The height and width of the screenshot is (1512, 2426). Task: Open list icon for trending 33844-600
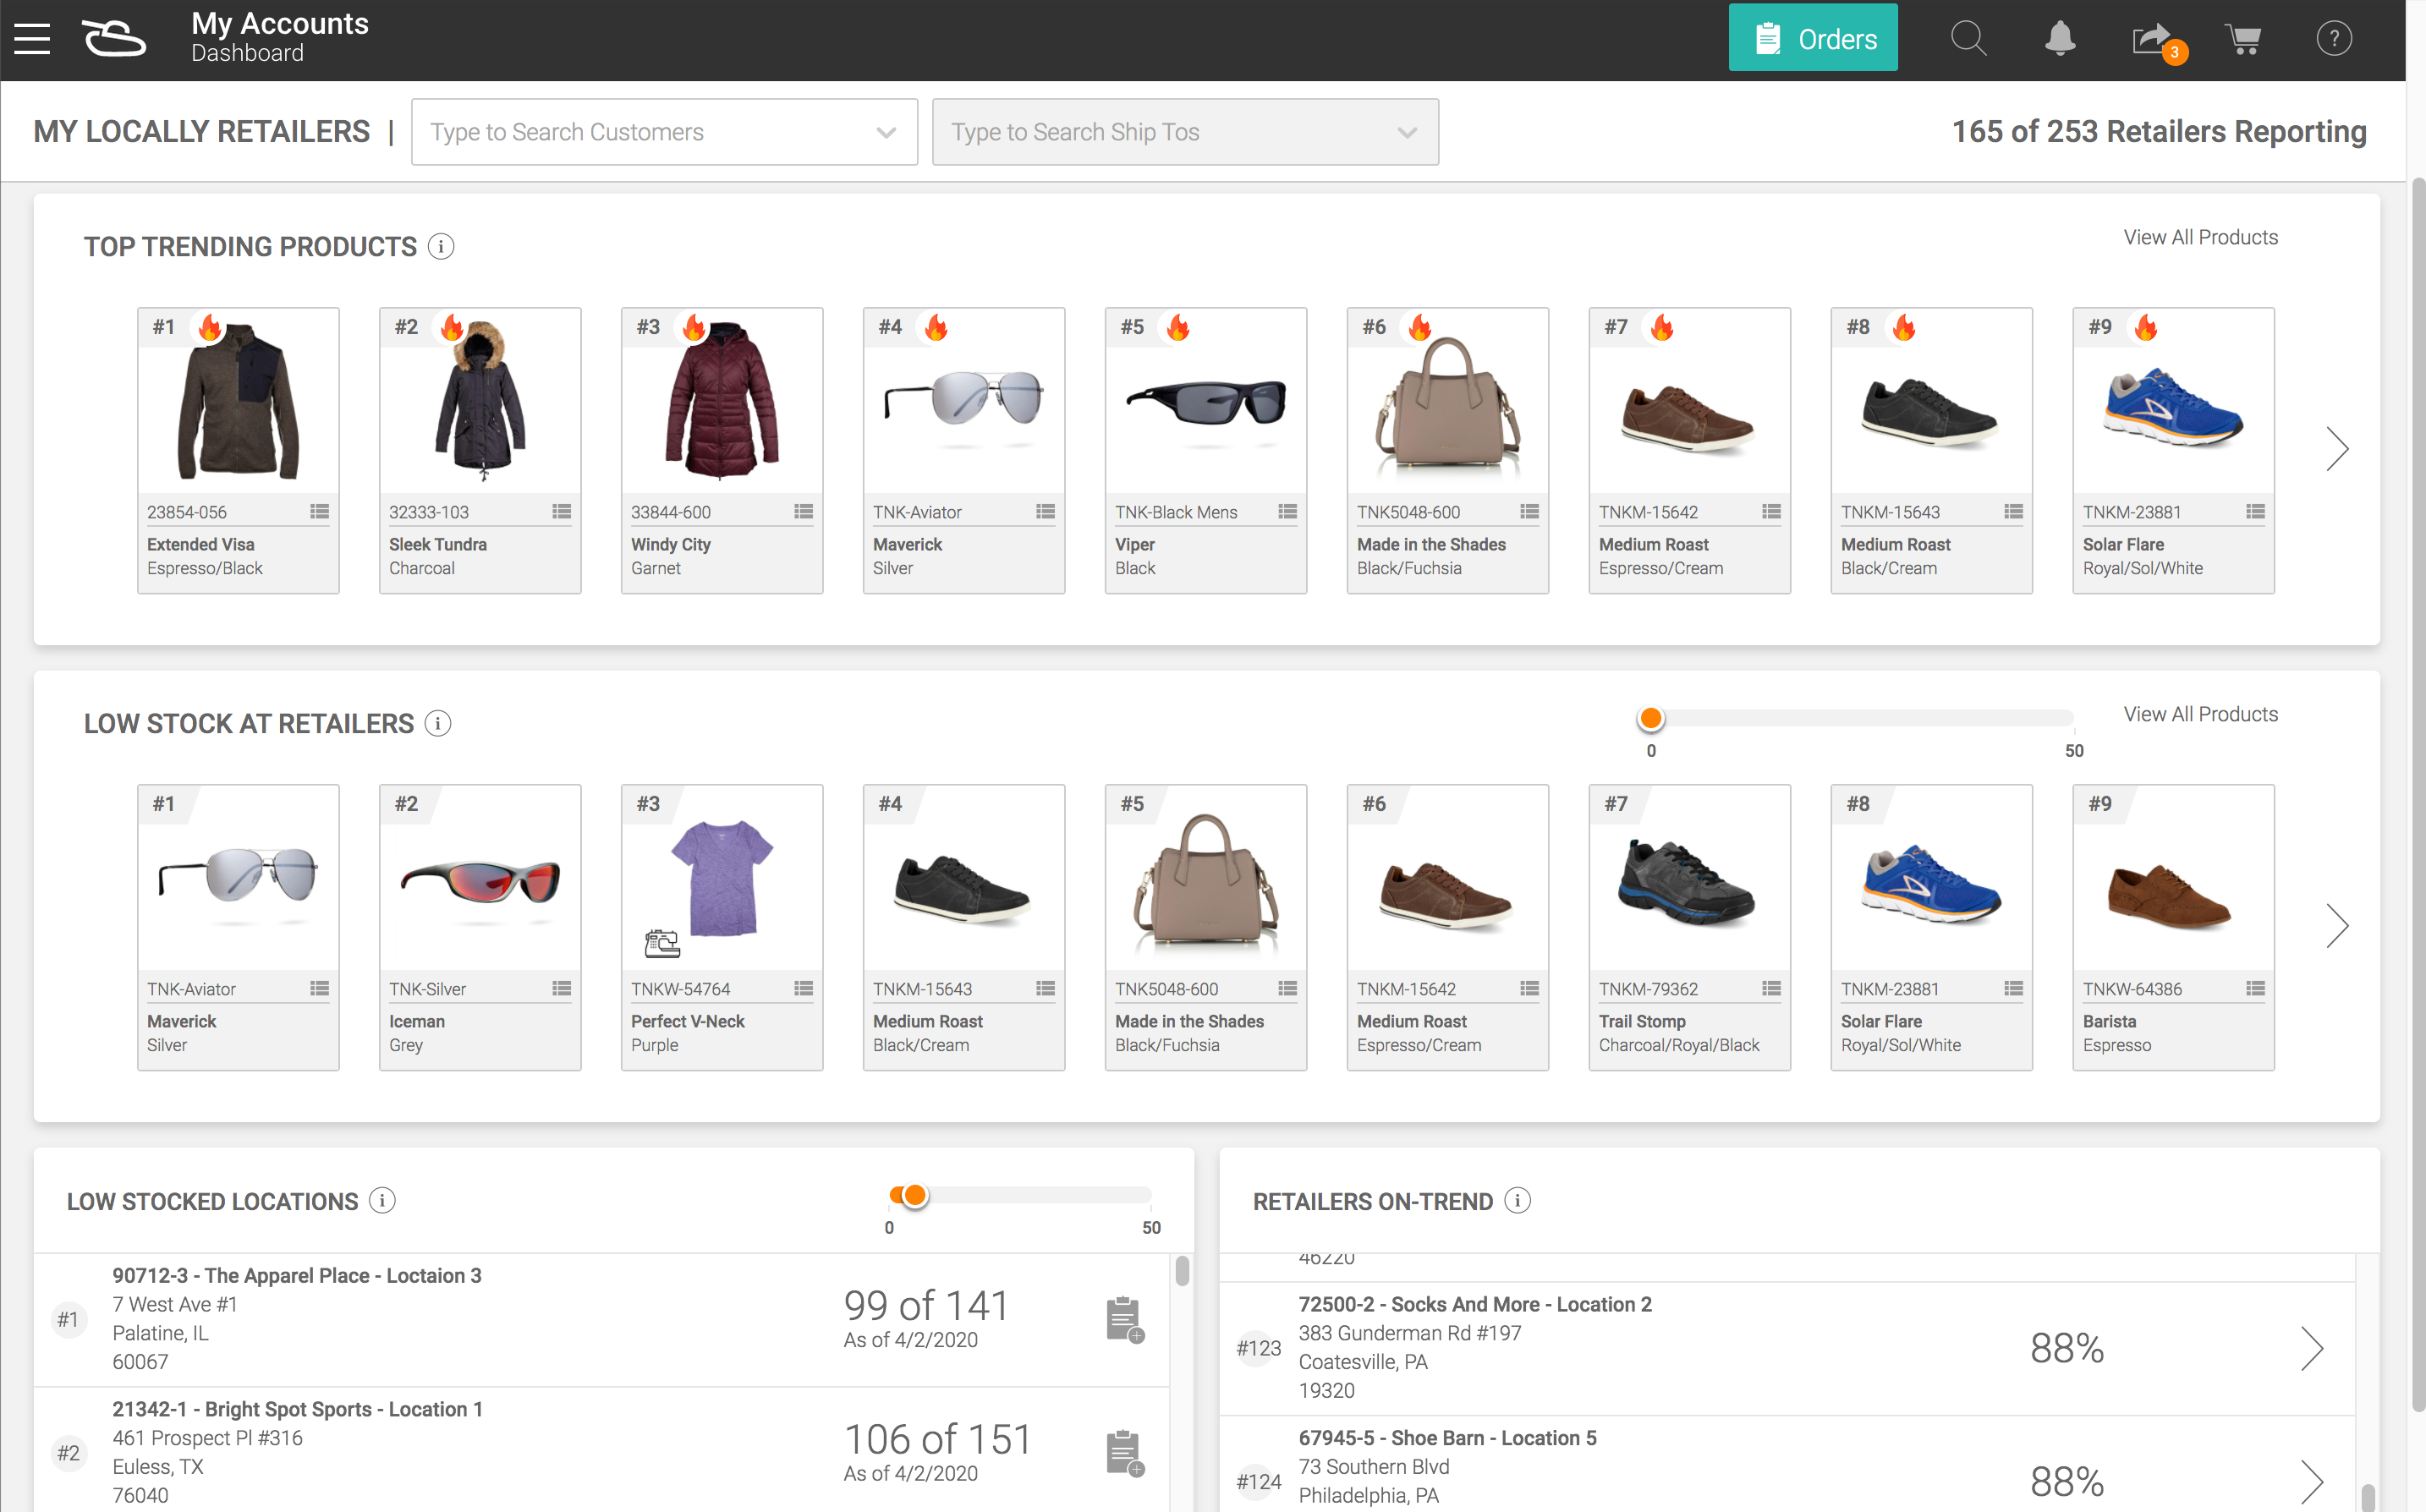pyautogui.click(x=803, y=511)
